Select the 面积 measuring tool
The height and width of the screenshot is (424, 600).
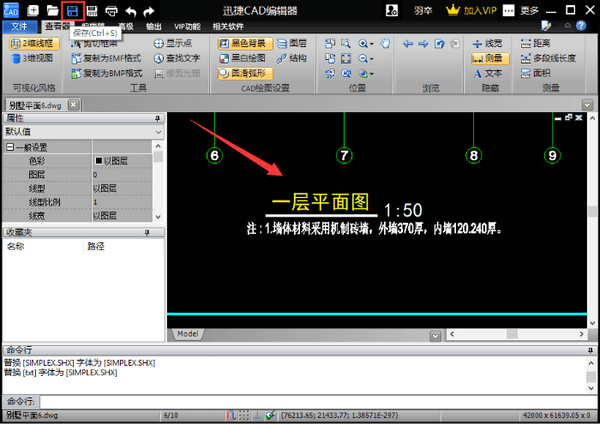(x=535, y=73)
